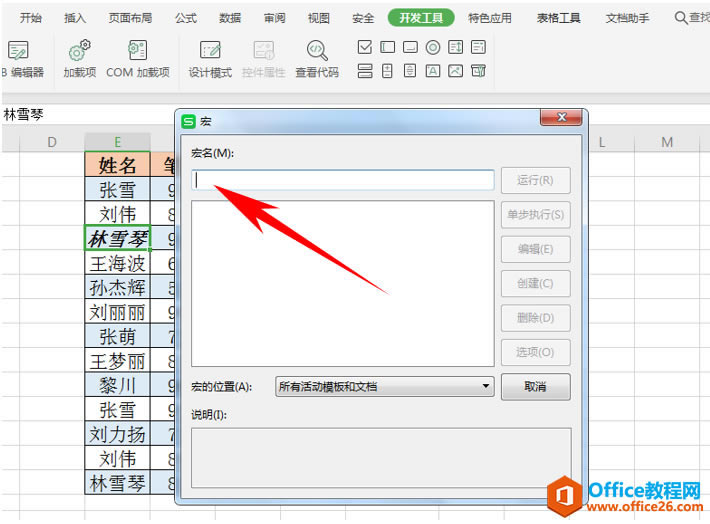The image size is (710, 524).
Task: Select column L header
Action: (x=602, y=142)
